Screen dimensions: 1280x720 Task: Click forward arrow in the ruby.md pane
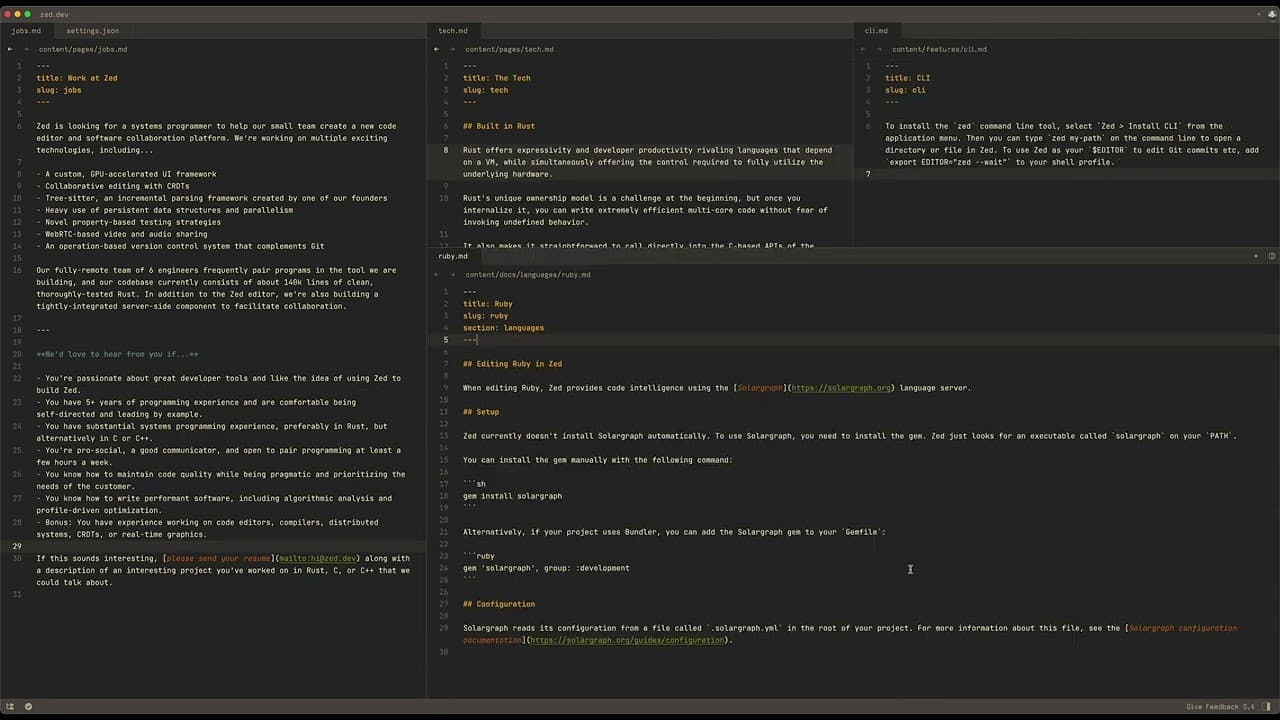click(450, 274)
